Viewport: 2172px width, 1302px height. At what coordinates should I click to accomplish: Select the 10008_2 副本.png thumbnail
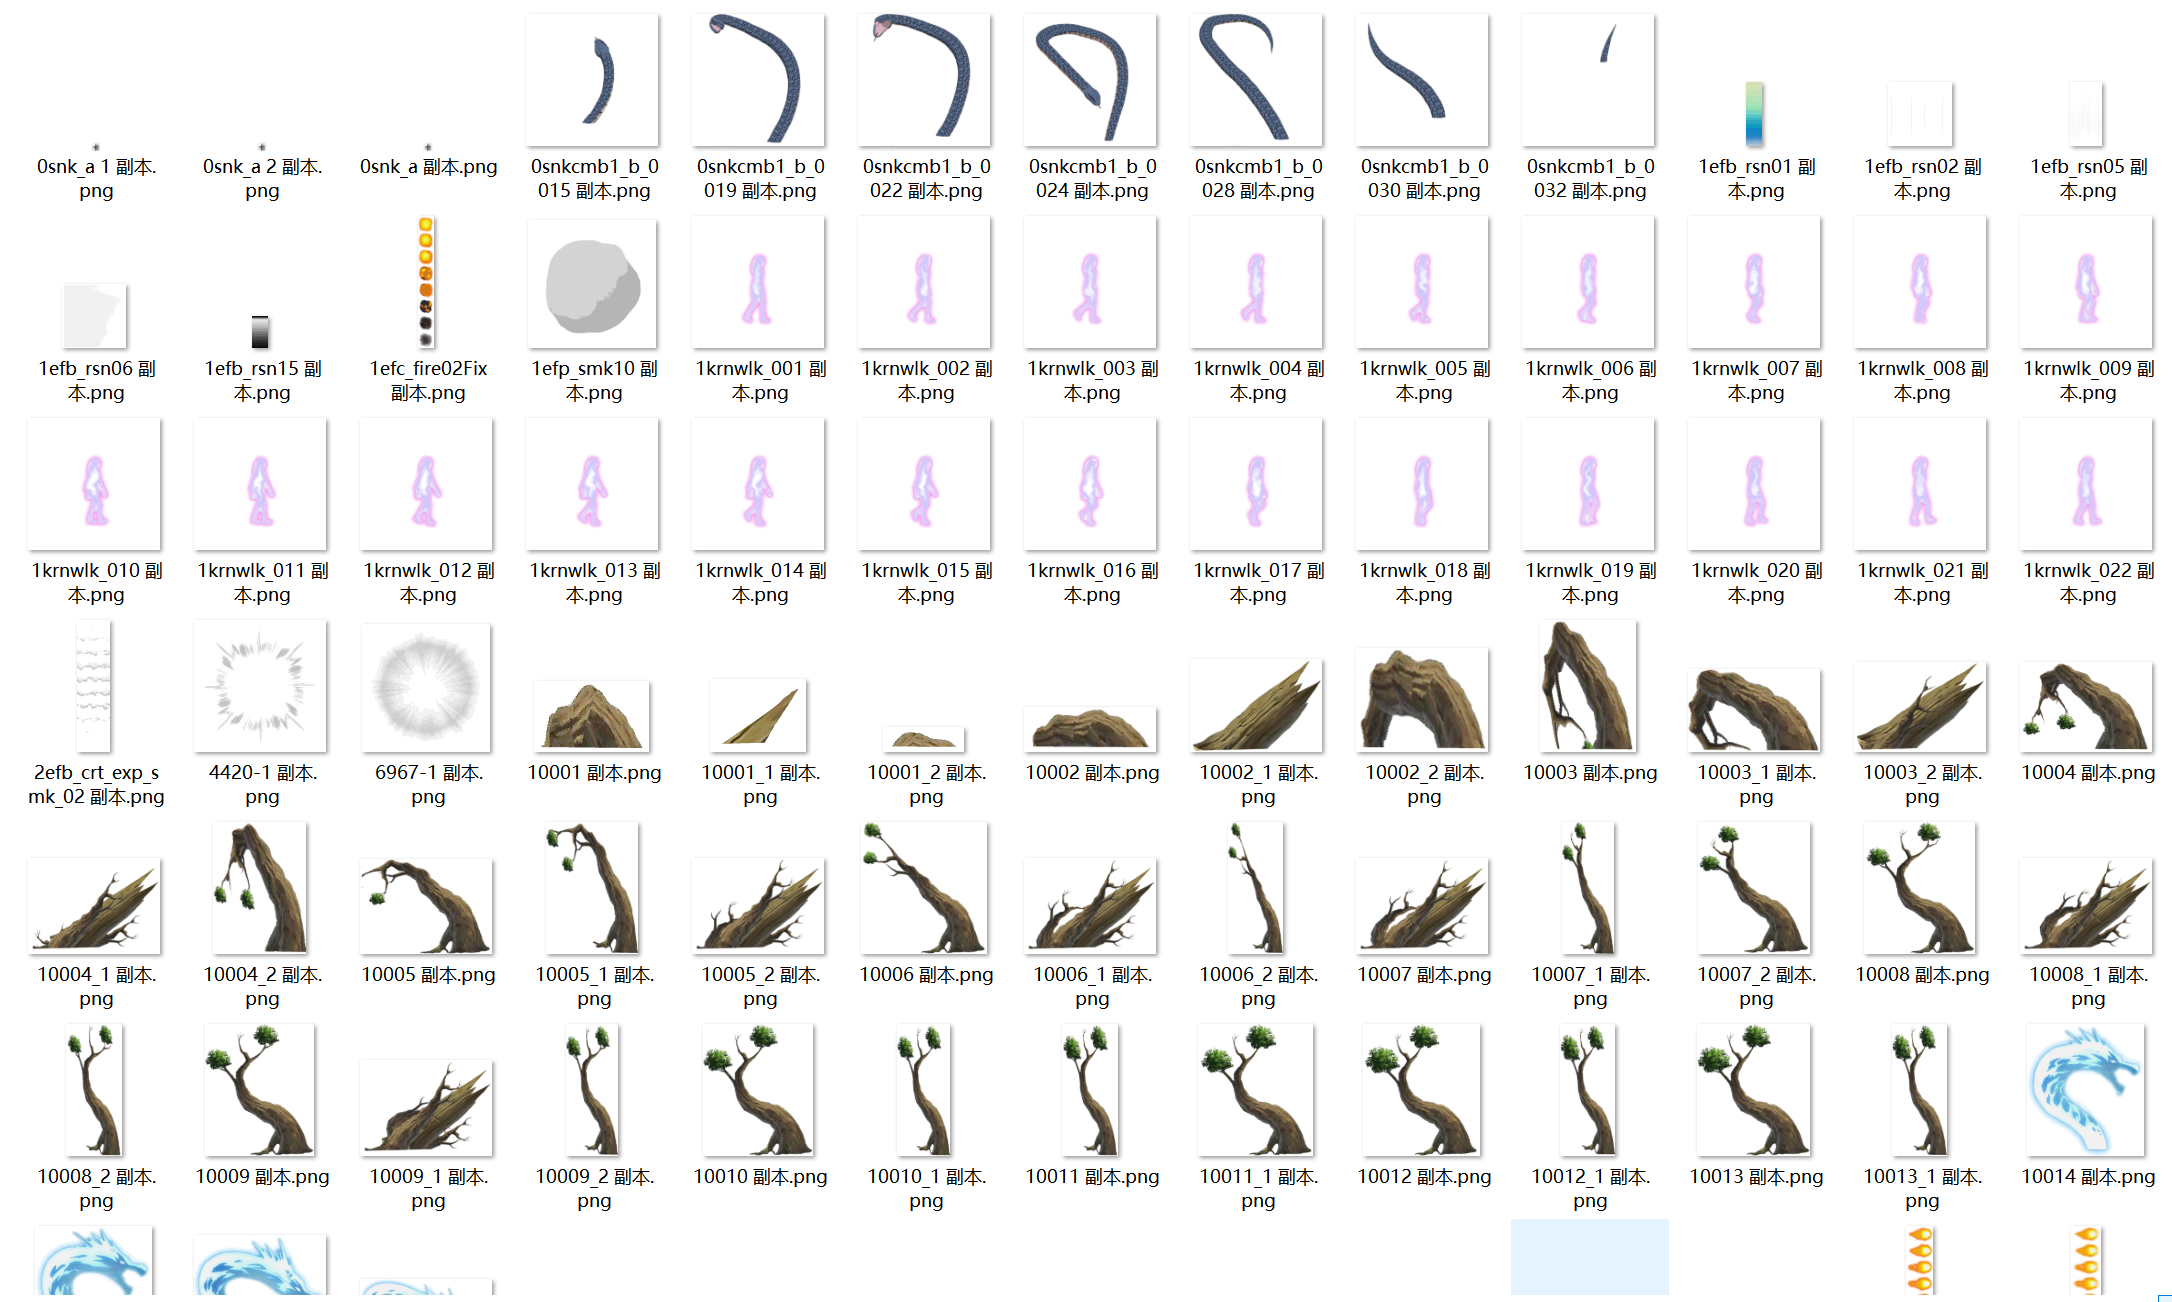[95, 1090]
